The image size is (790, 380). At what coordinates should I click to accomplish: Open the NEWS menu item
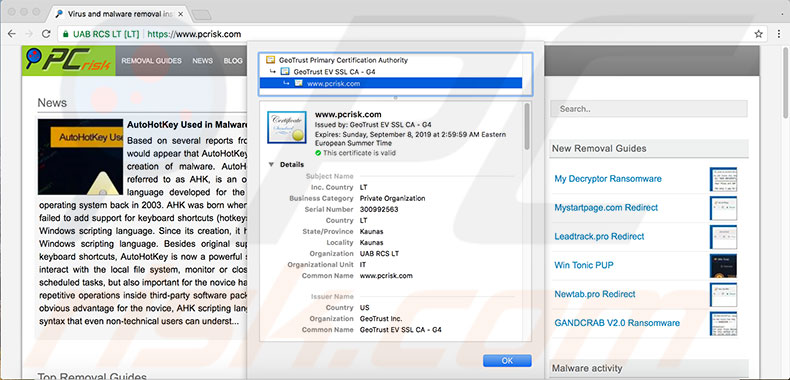click(x=203, y=60)
